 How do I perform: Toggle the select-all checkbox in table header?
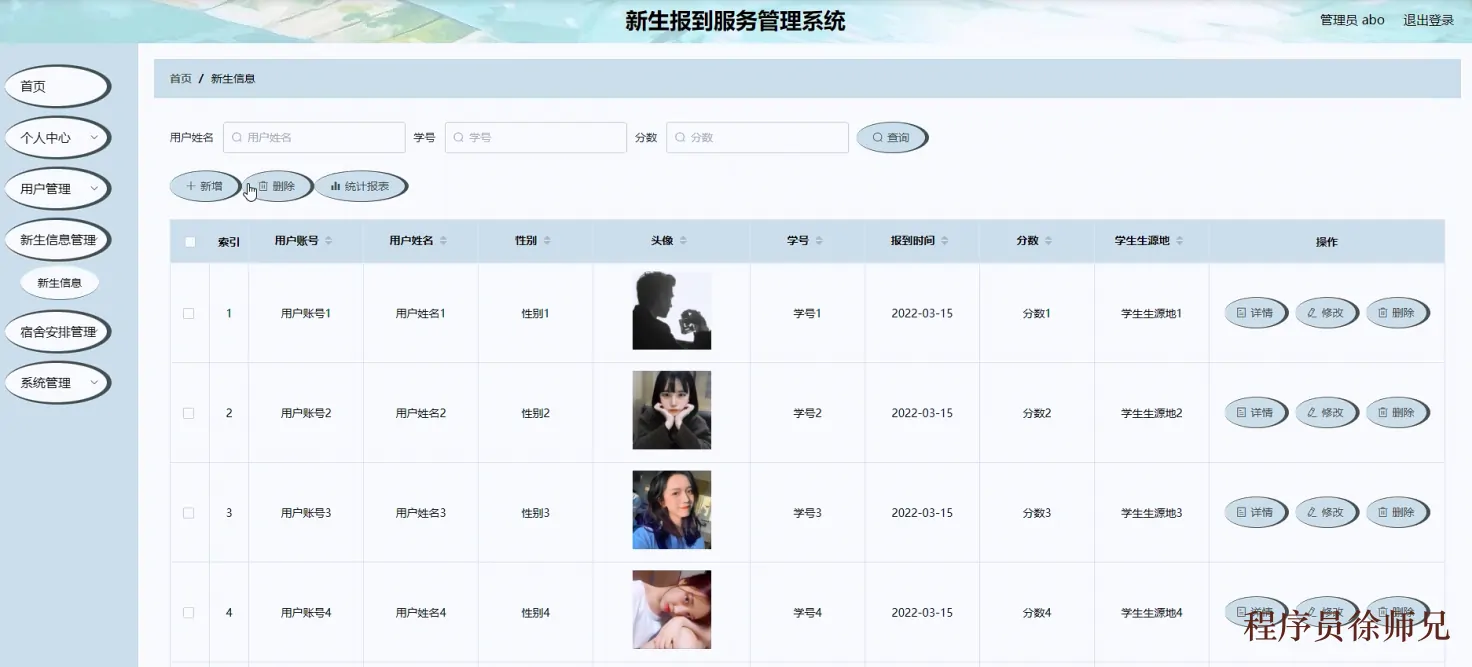point(190,241)
